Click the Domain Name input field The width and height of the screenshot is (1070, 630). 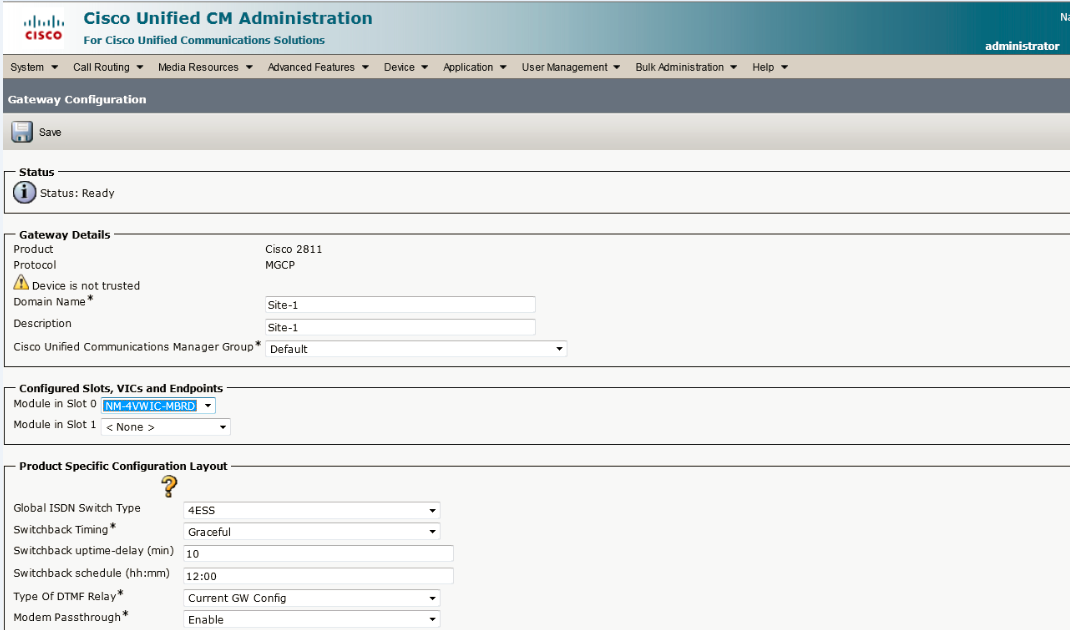[400, 304]
